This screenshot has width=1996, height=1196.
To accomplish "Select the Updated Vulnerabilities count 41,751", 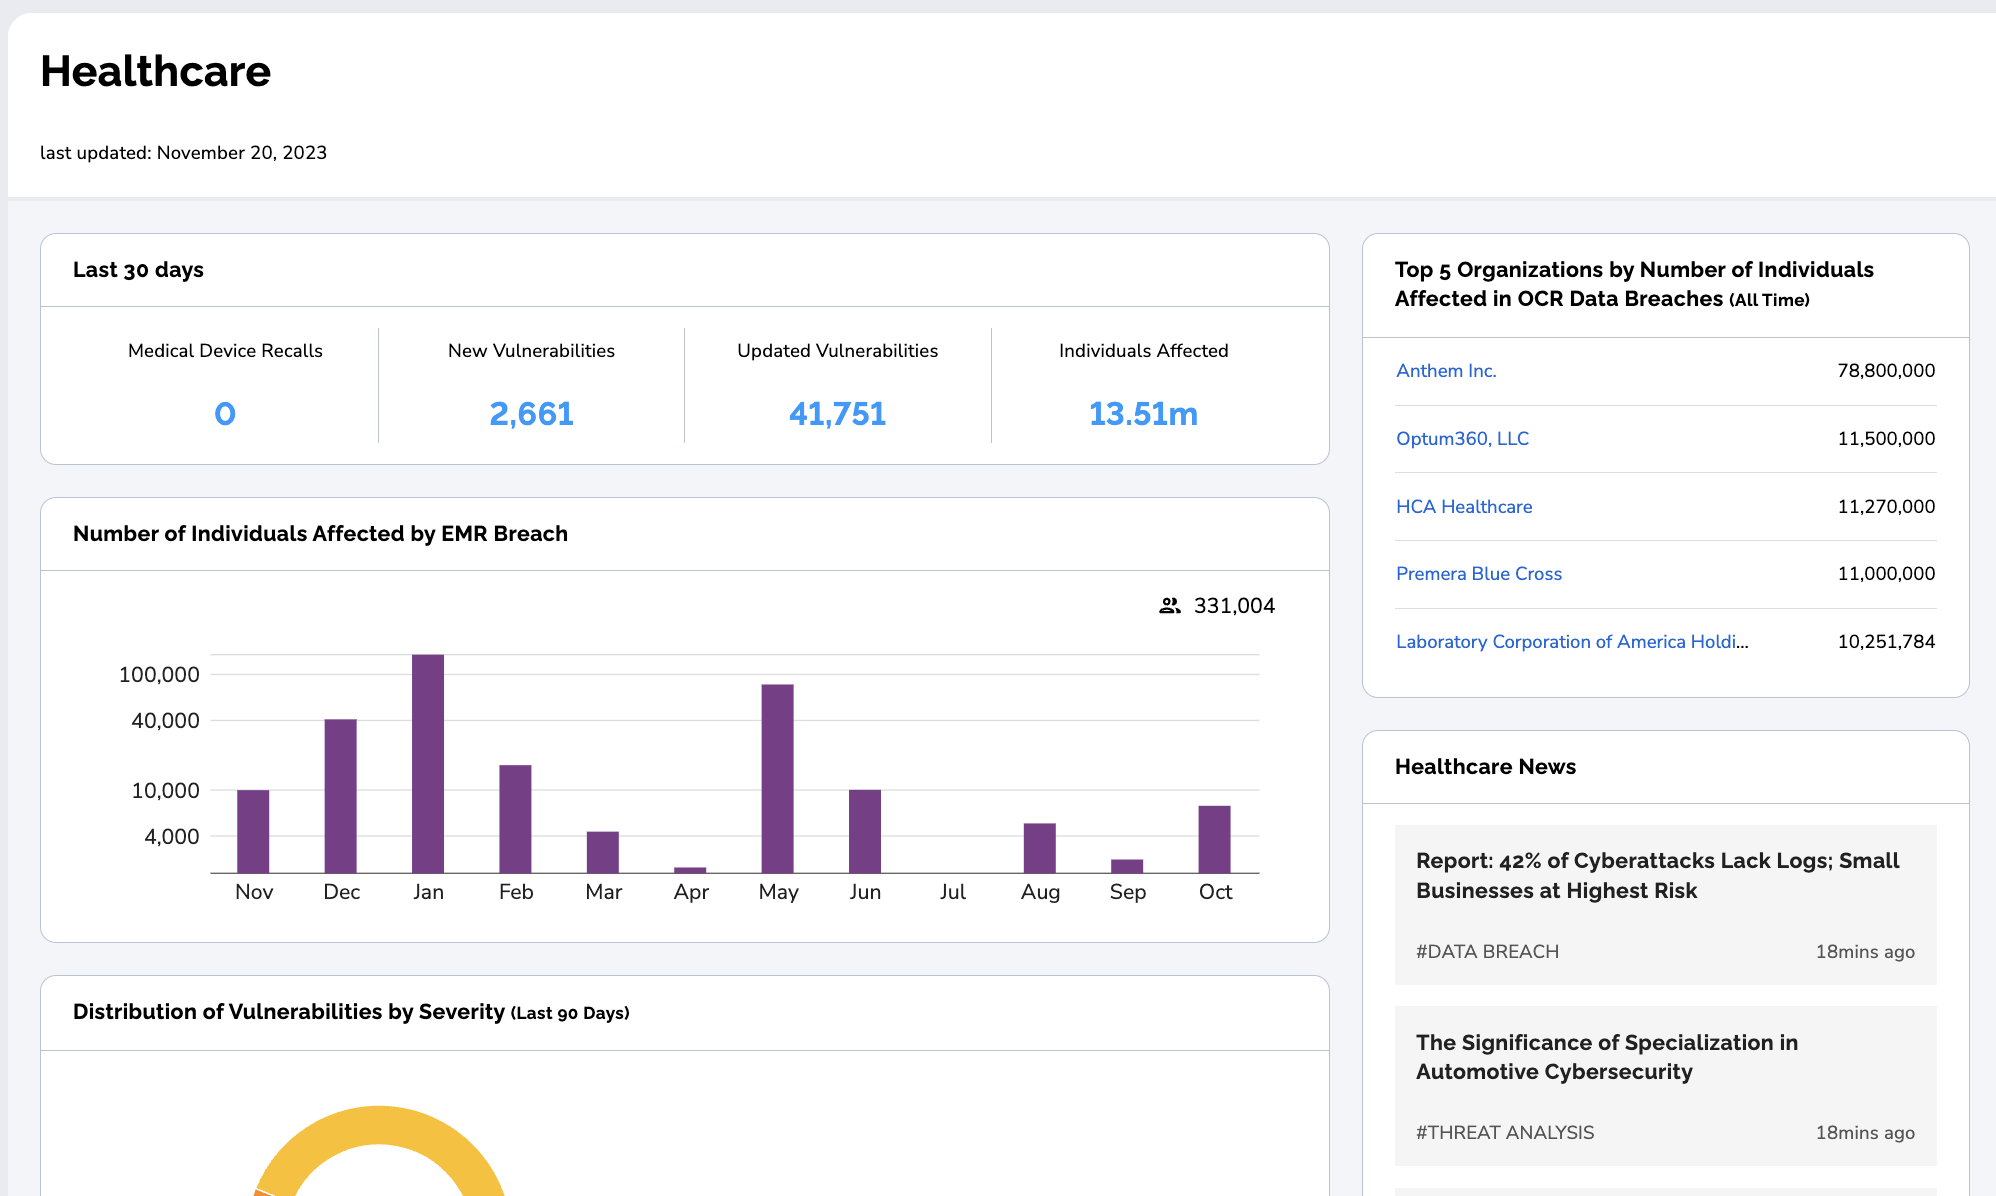I will coord(837,414).
